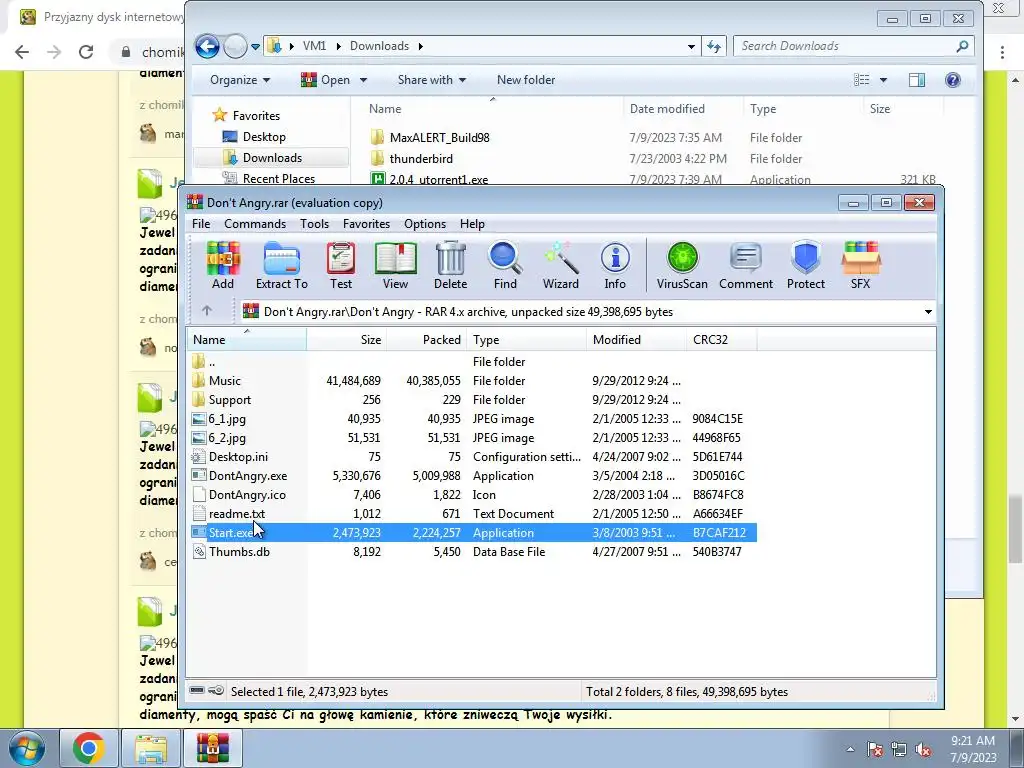This screenshot has height=768, width=1024.
Task: Open the Windows Start menu
Action: click(x=26, y=748)
